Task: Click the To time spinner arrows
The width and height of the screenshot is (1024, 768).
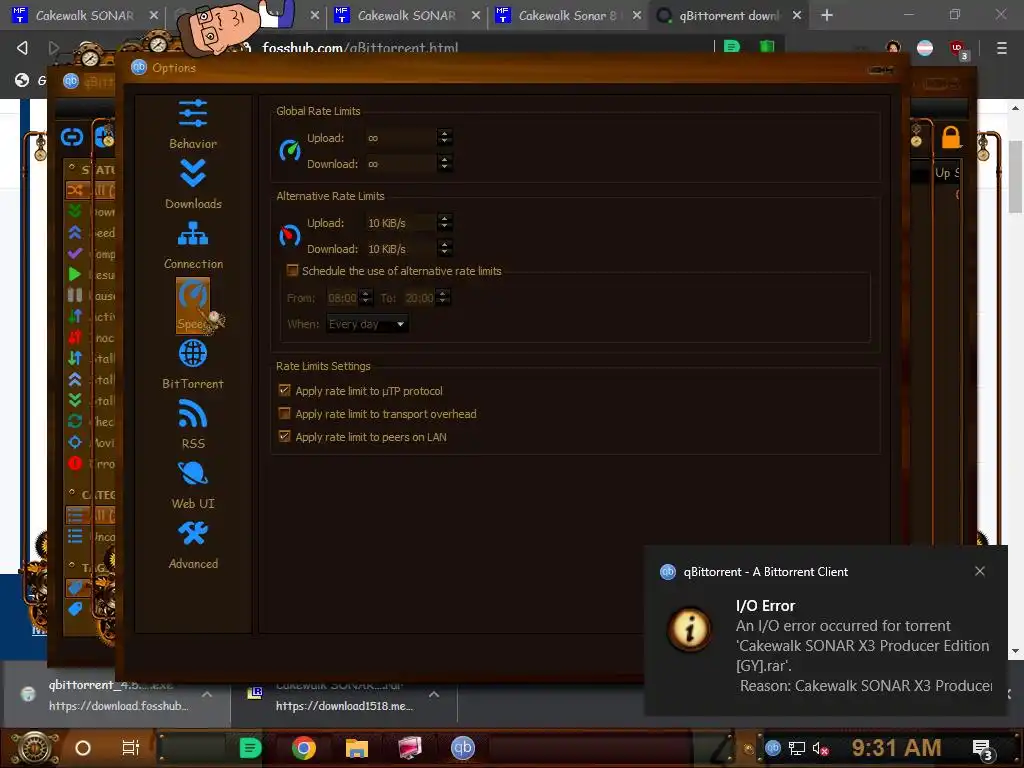Action: coord(443,298)
